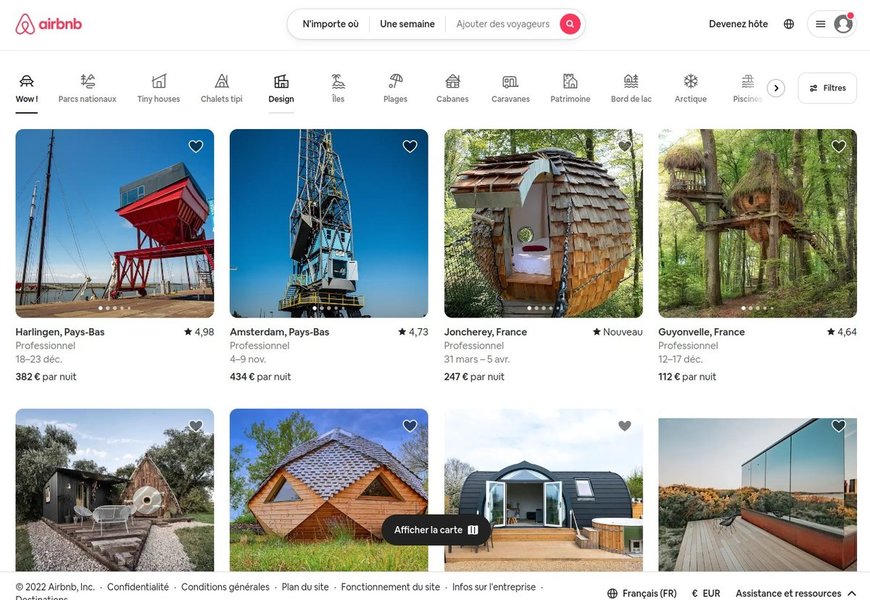Select the Tiny houses category
This screenshot has width=870, height=600.
pos(159,89)
